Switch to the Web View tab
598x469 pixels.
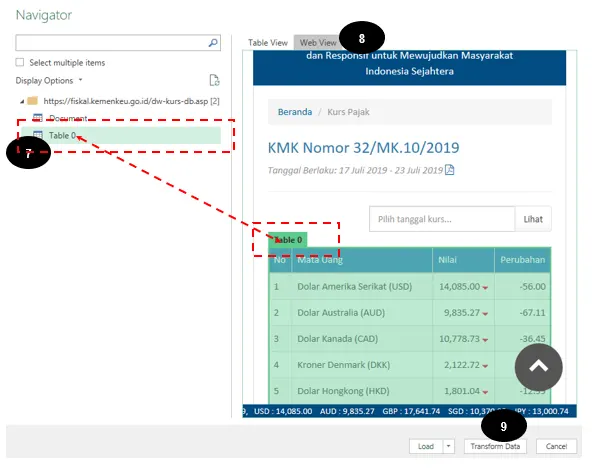pyautogui.click(x=318, y=43)
